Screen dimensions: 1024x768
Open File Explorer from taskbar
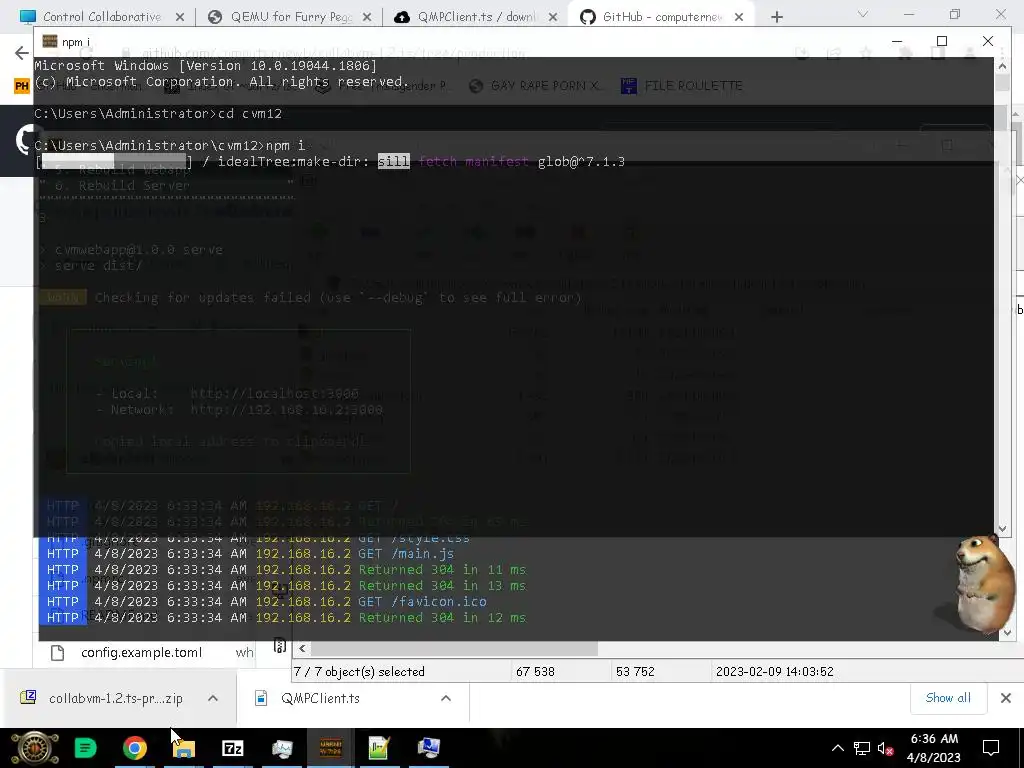tap(184, 748)
